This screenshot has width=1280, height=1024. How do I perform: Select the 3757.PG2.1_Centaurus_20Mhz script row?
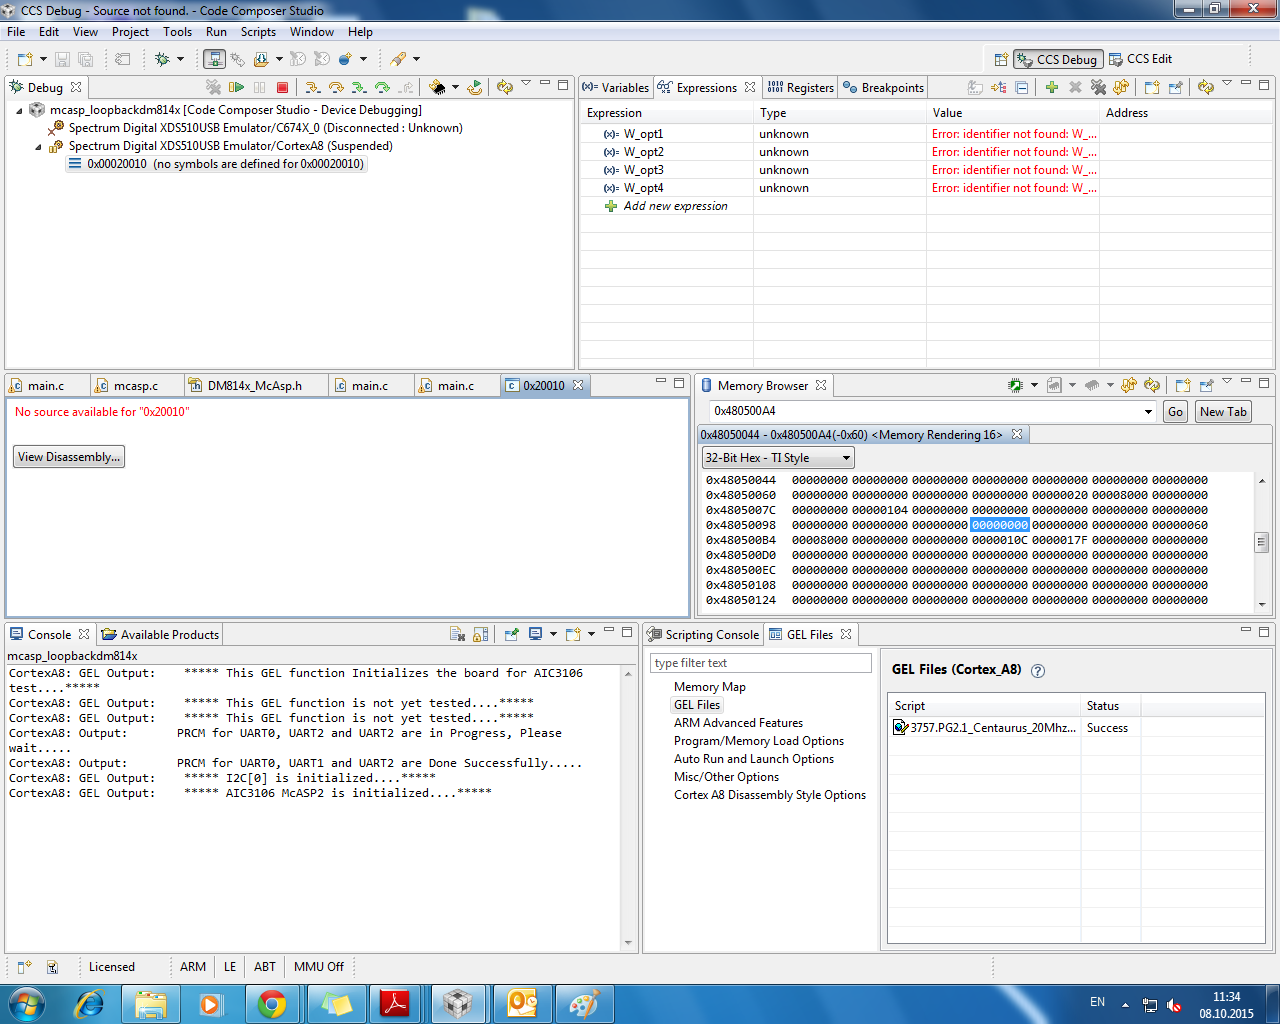point(1076,728)
